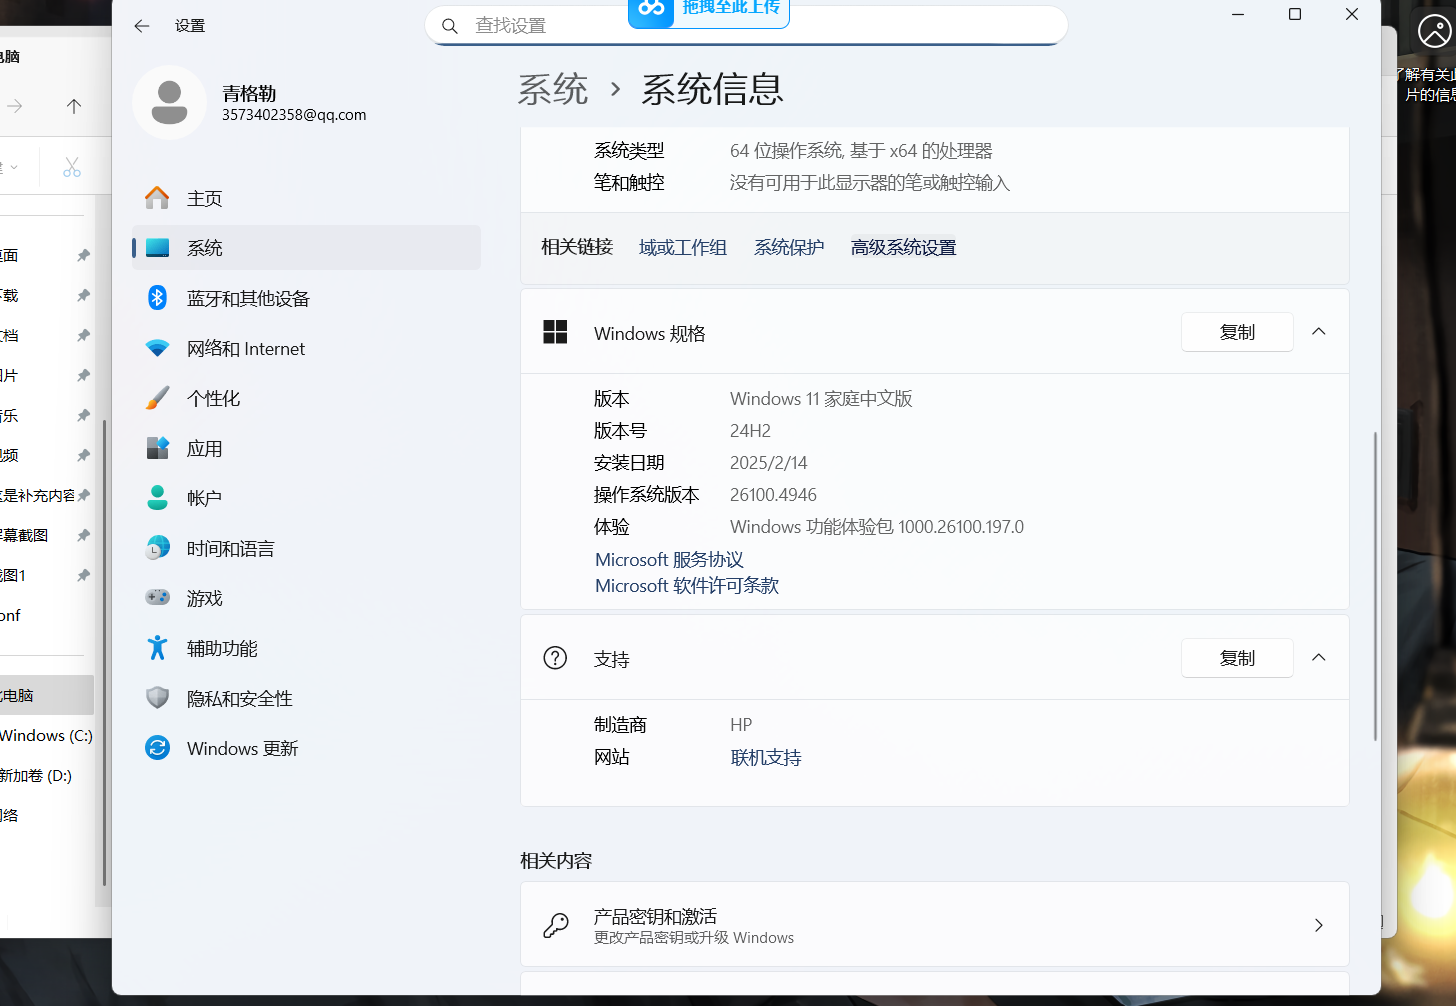
Task: Open the 产品密钥和激活 card
Action: click(935, 925)
